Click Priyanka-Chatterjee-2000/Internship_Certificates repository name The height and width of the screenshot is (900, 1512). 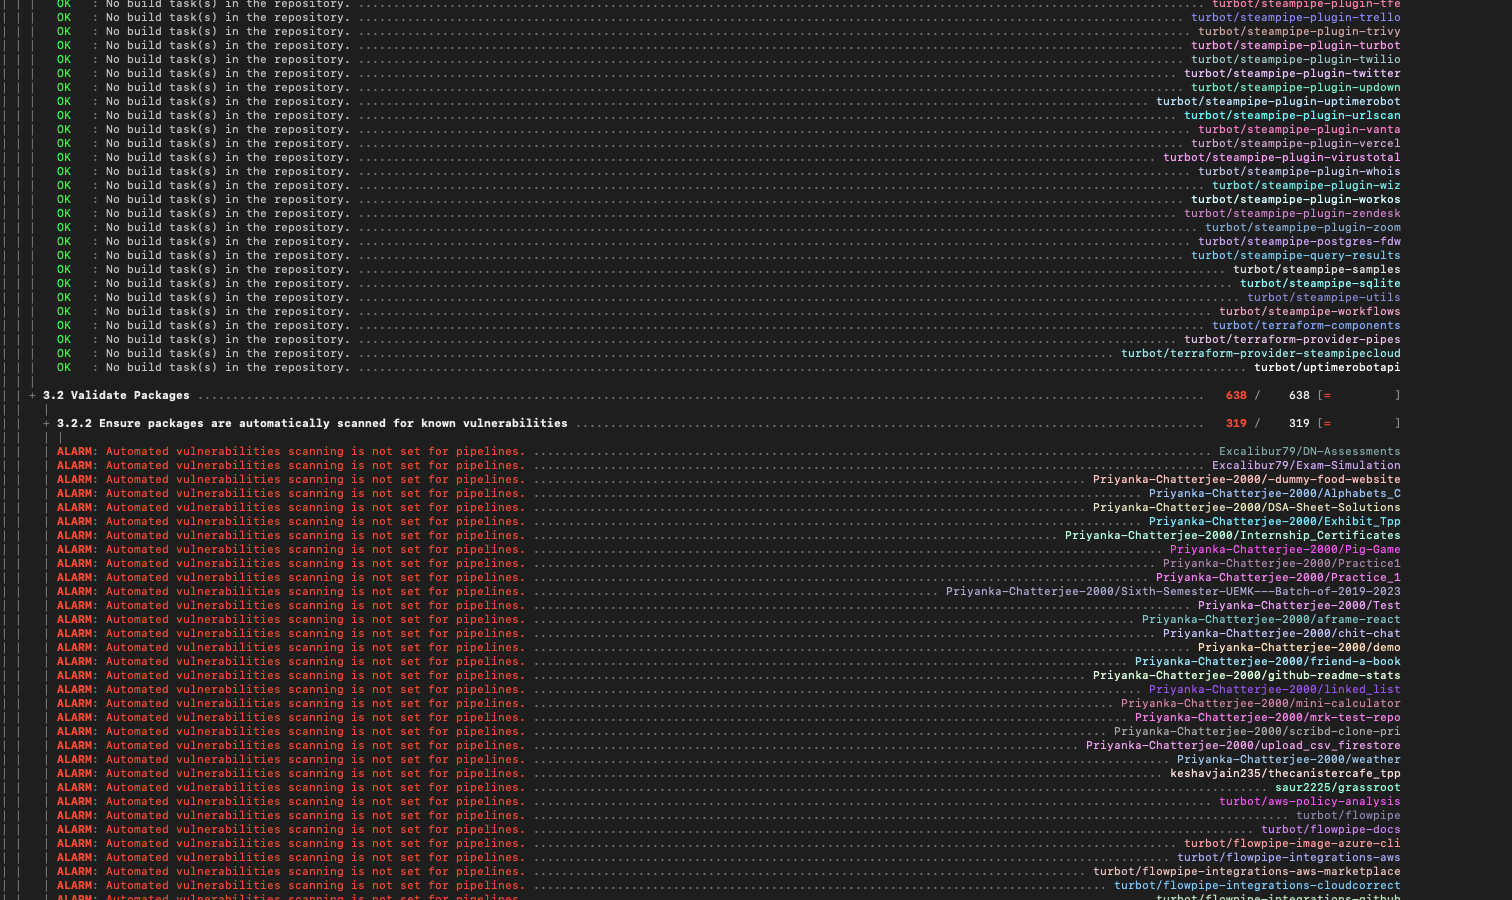[x=1233, y=536]
